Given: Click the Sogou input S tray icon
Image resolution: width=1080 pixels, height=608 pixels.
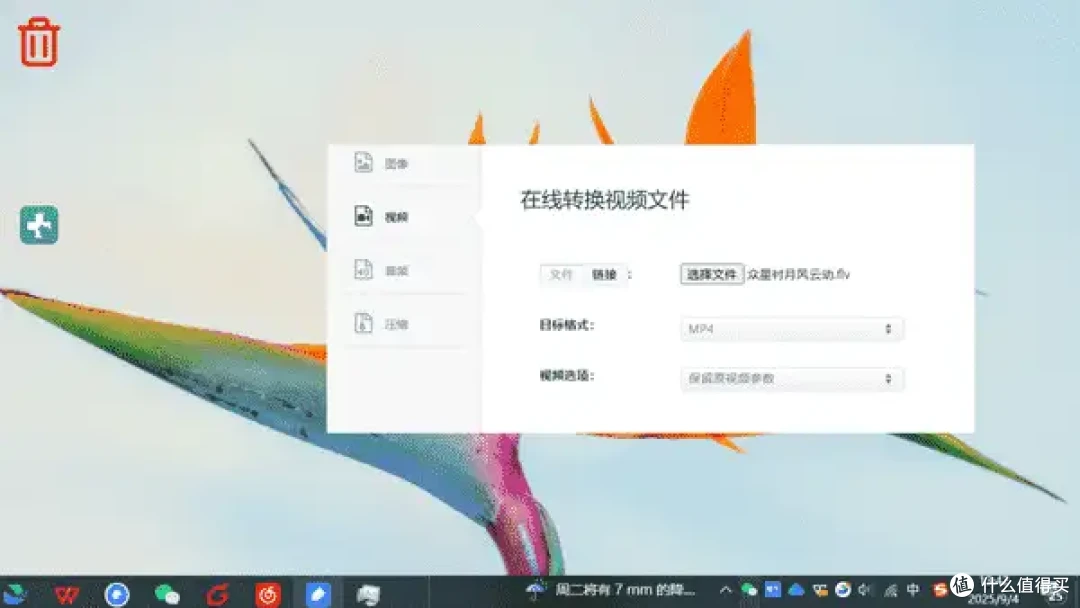Looking at the screenshot, I should [939, 589].
